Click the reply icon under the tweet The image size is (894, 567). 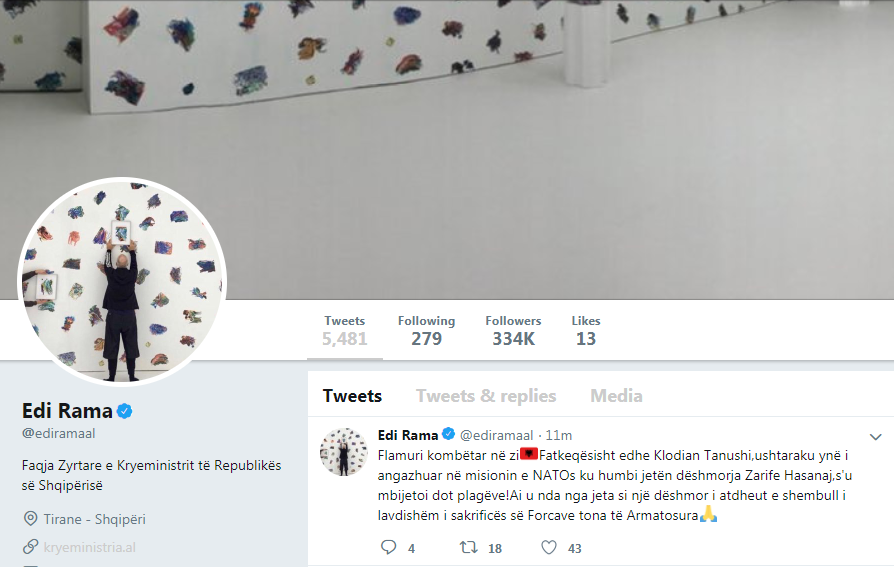click(x=388, y=548)
